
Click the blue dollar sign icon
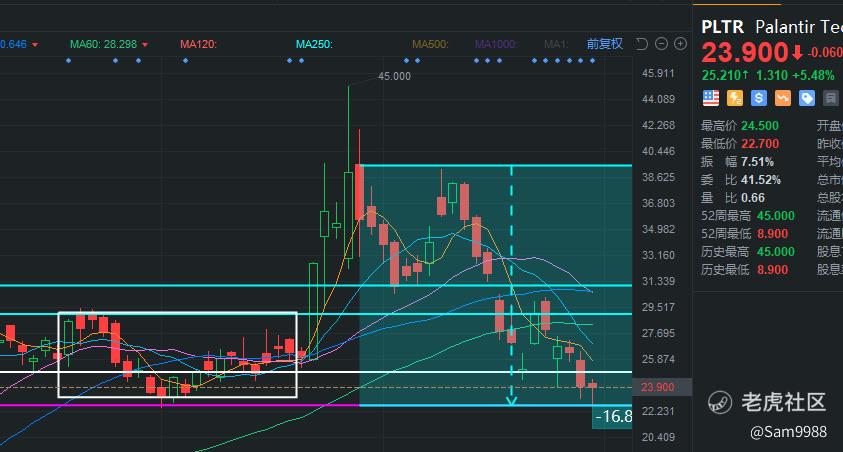759,98
